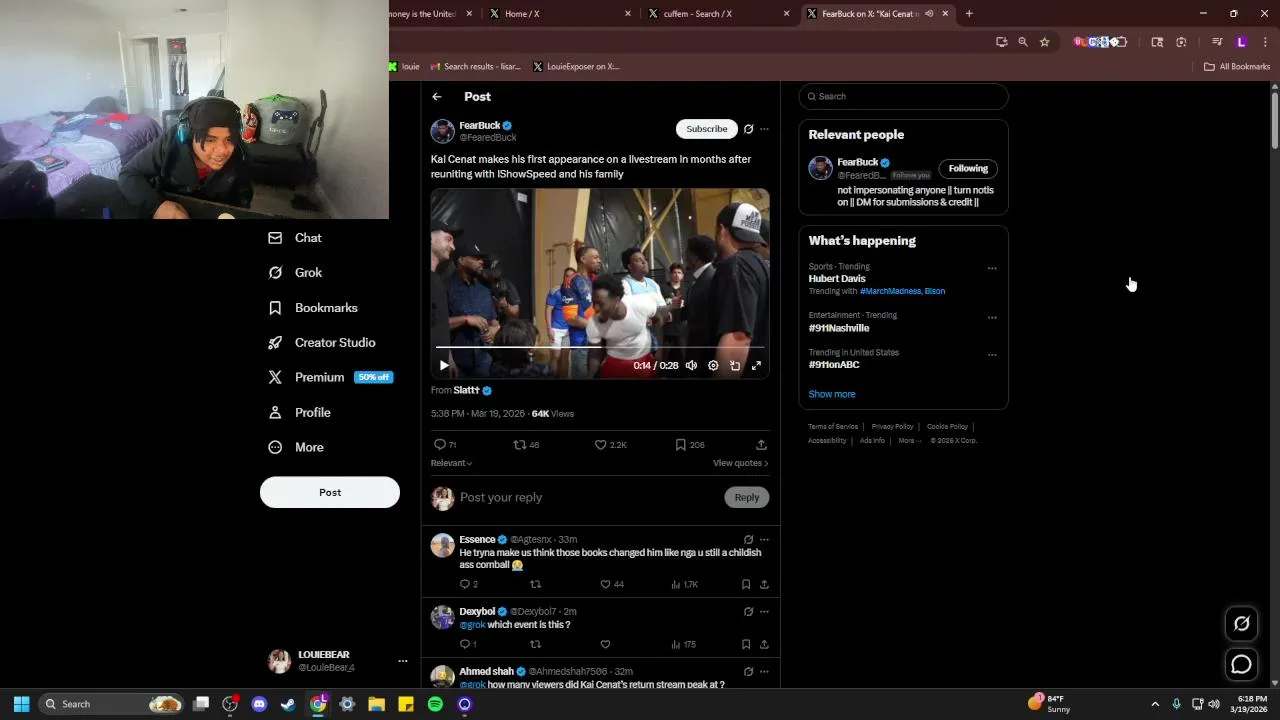Open Grok from the sidebar
Image resolution: width=1280 pixels, height=720 pixels.
click(295, 273)
